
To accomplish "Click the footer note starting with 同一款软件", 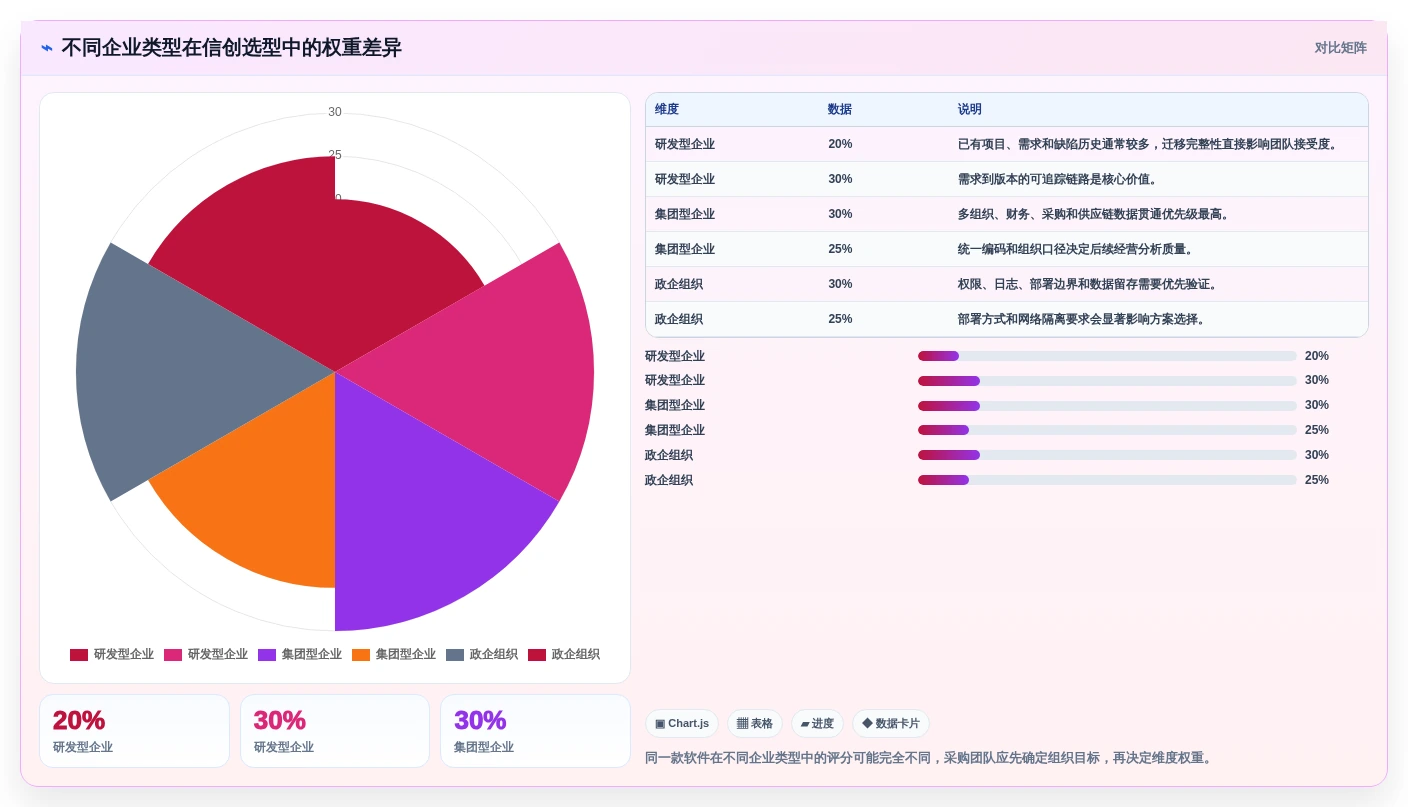I will coord(930,758).
